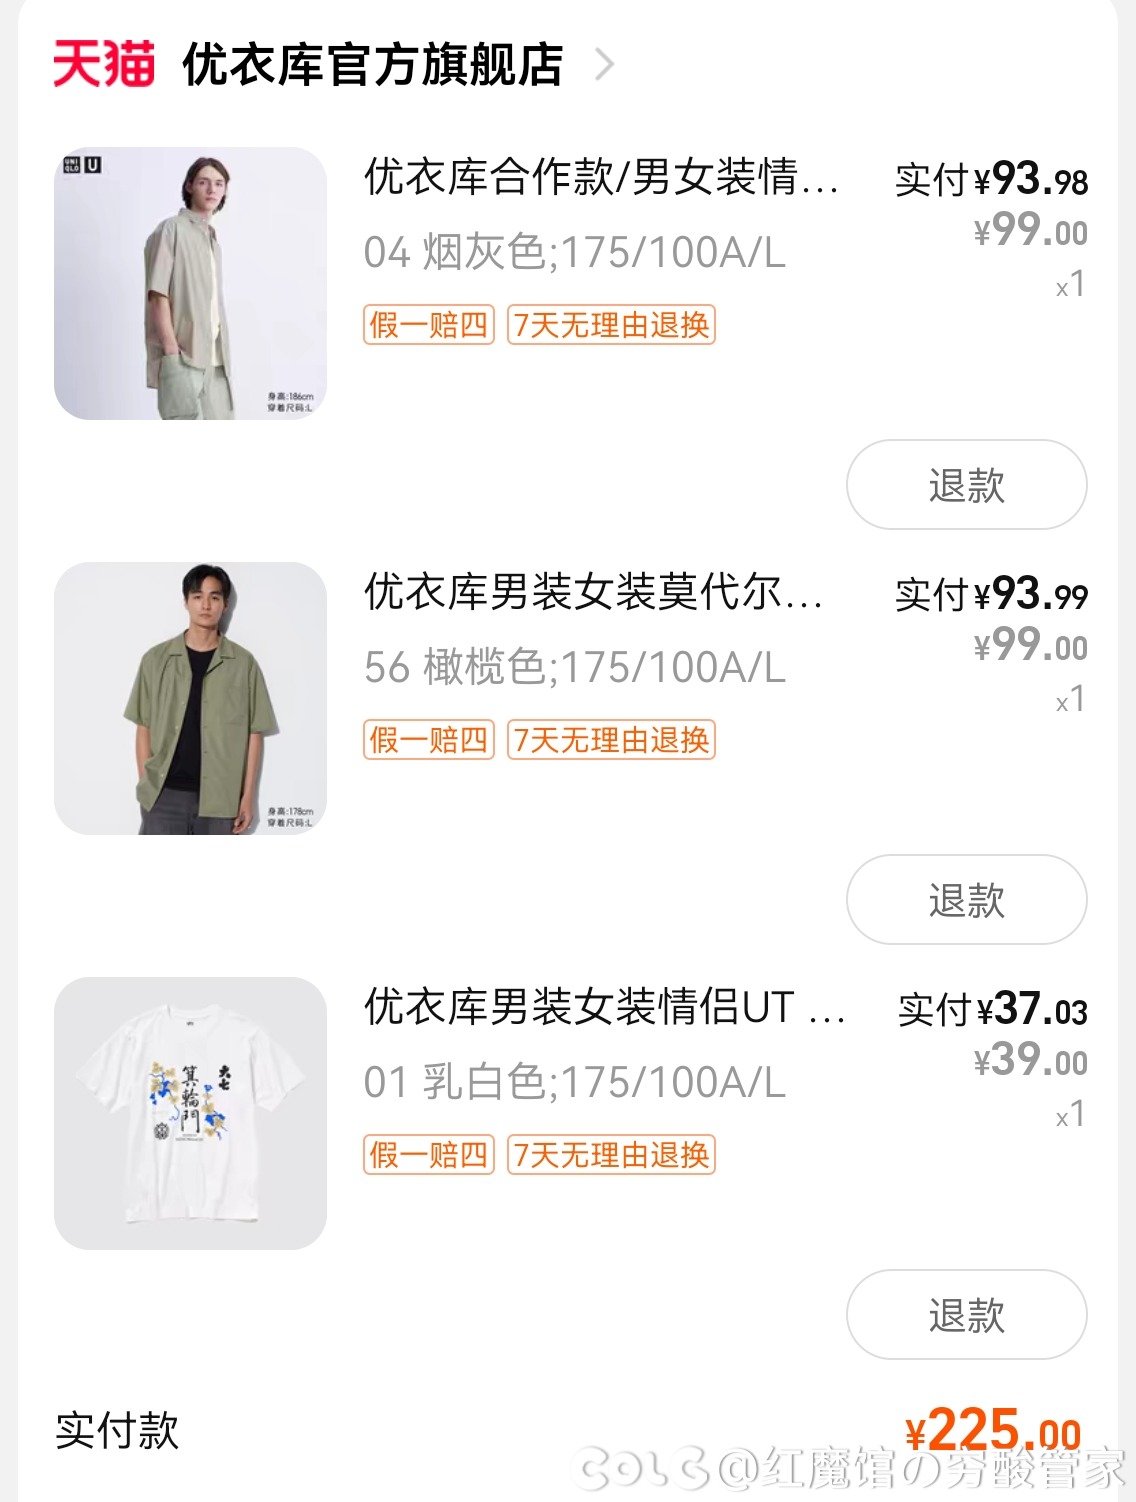Tap 假一赔四 tag on the smoke gray shirt
The width and height of the screenshot is (1136, 1502).
point(429,325)
